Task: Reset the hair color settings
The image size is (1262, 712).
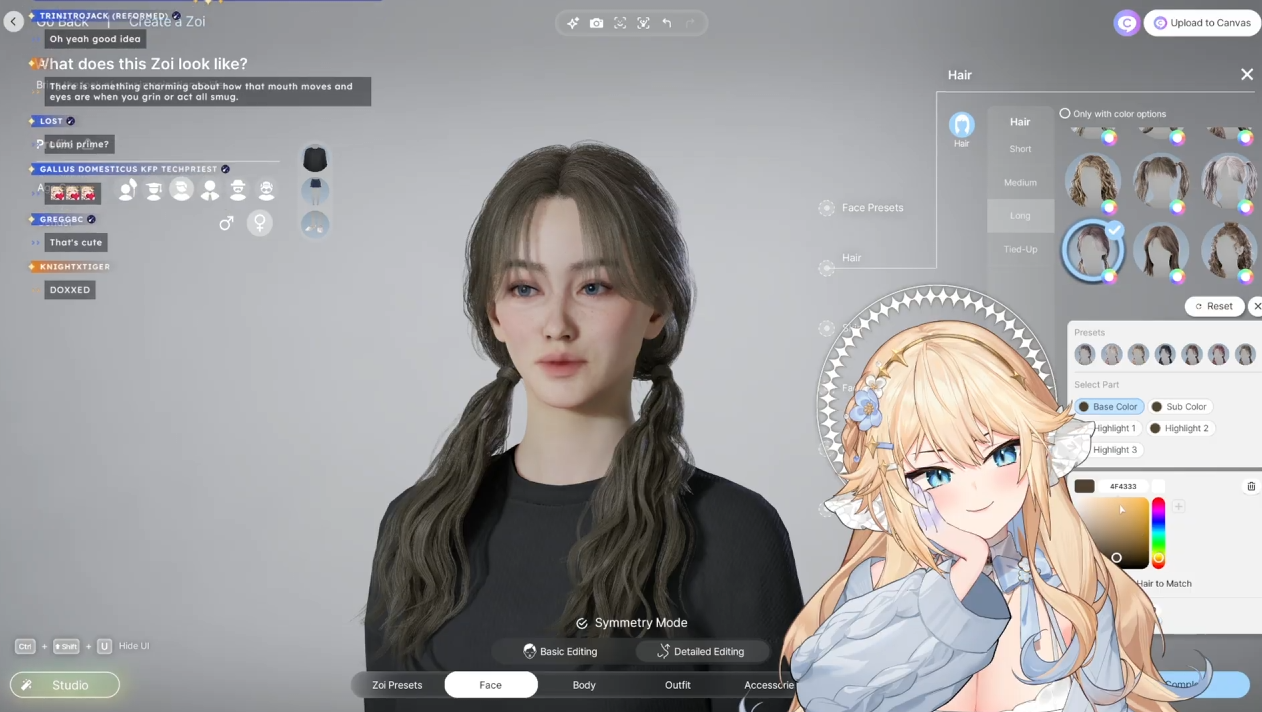Action: (x=1214, y=306)
